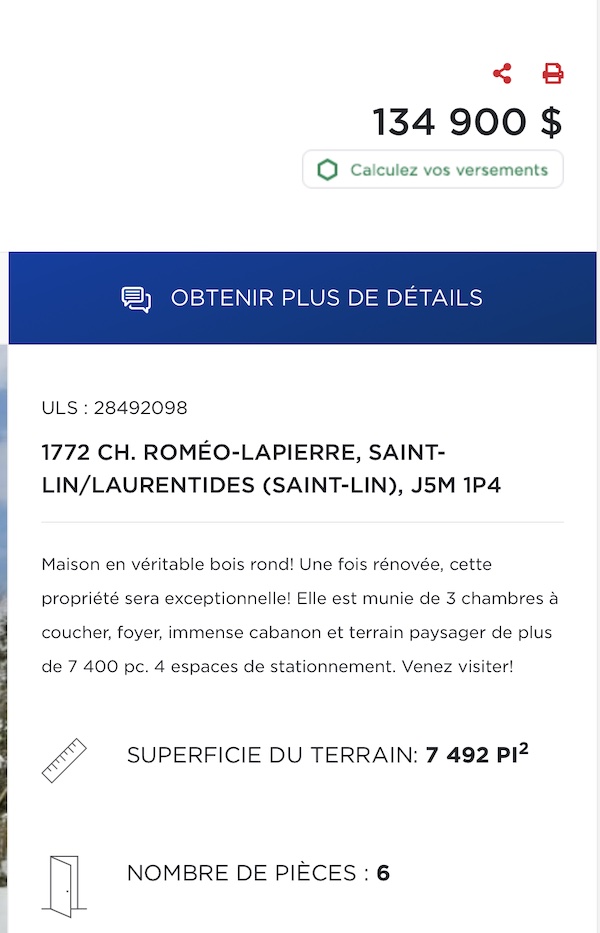600x933 pixels.
Task: Open Calculez vos versements calculator
Action: [x=433, y=170]
